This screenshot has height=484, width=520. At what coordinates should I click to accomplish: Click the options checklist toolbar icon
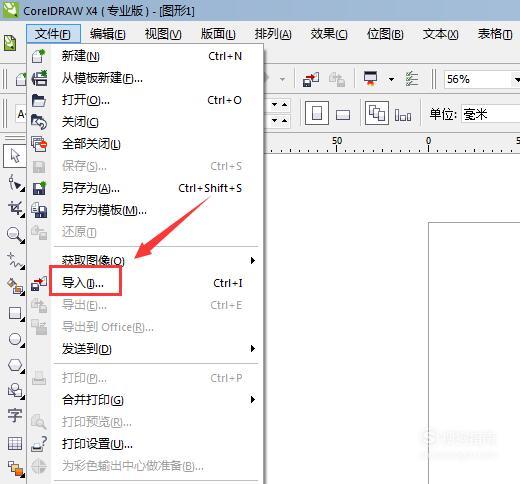click(x=412, y=79)
